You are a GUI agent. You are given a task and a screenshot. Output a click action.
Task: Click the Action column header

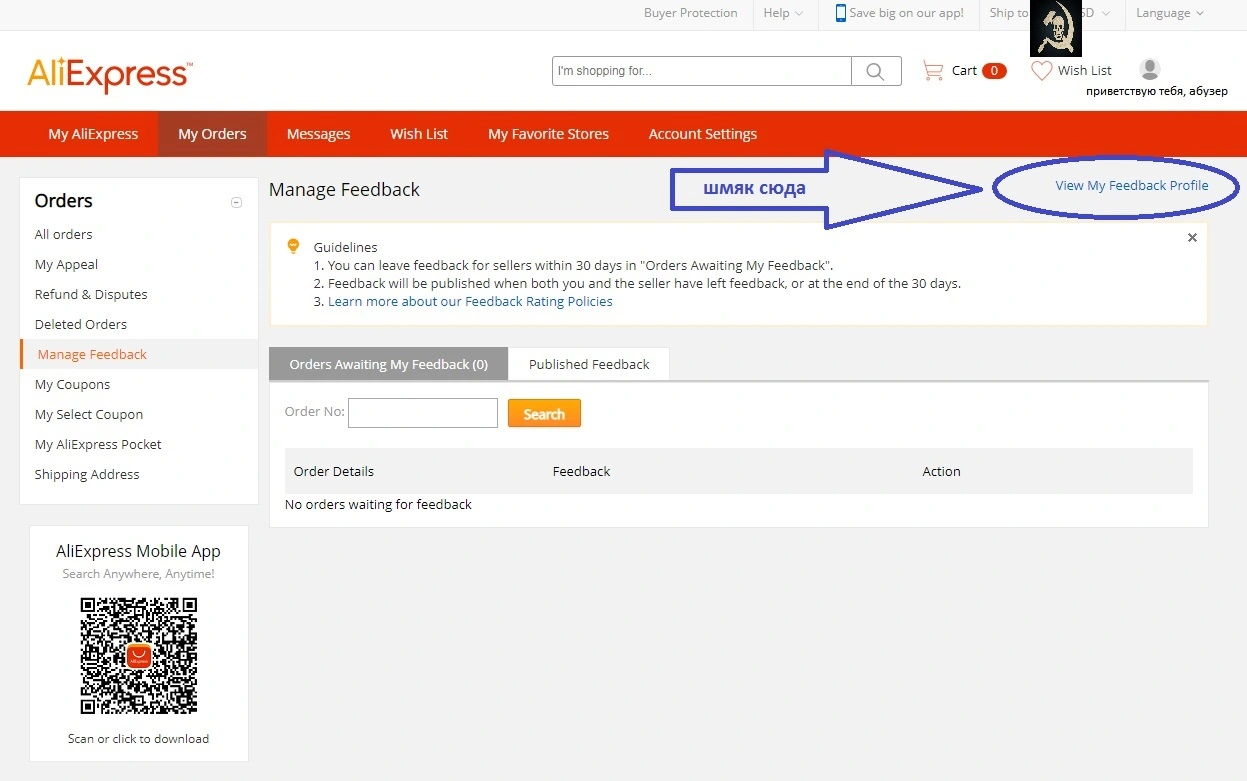pyautogui.click(x=941, y=471)
